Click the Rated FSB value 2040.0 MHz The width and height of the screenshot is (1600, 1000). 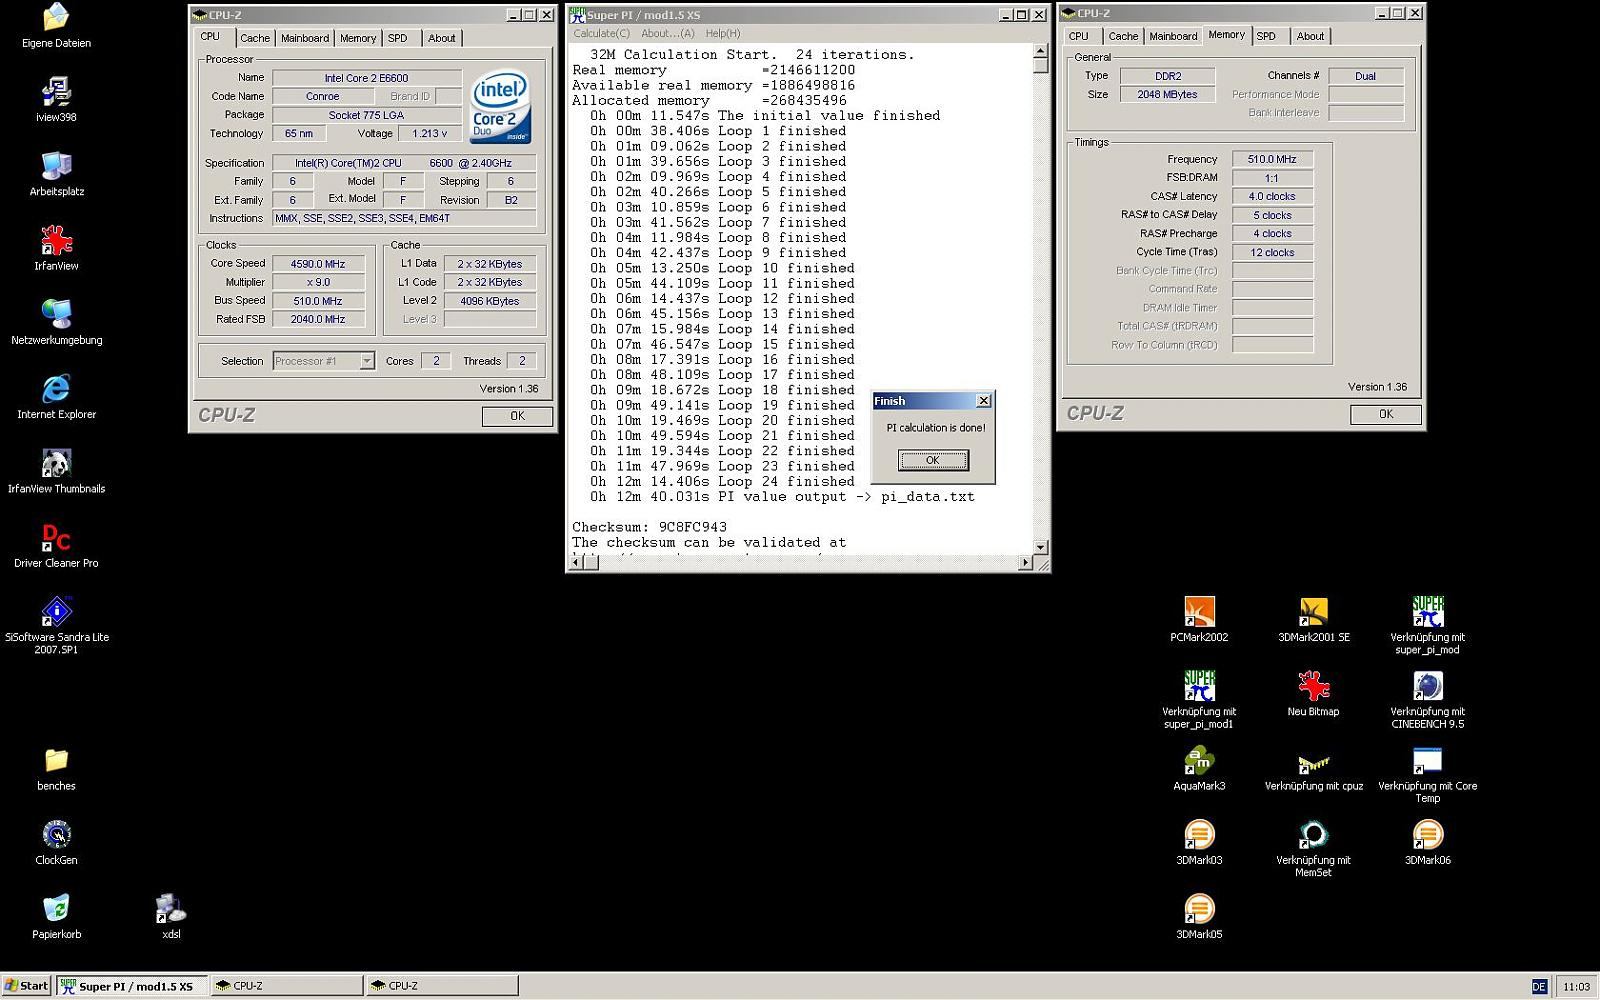click(318, 319)
